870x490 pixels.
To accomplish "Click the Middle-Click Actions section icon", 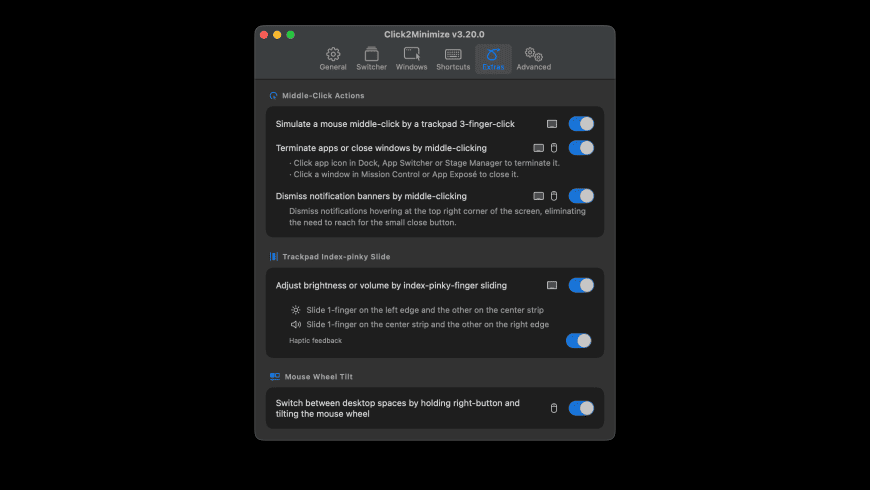I will pyautogui.click(x=273, y=95).
